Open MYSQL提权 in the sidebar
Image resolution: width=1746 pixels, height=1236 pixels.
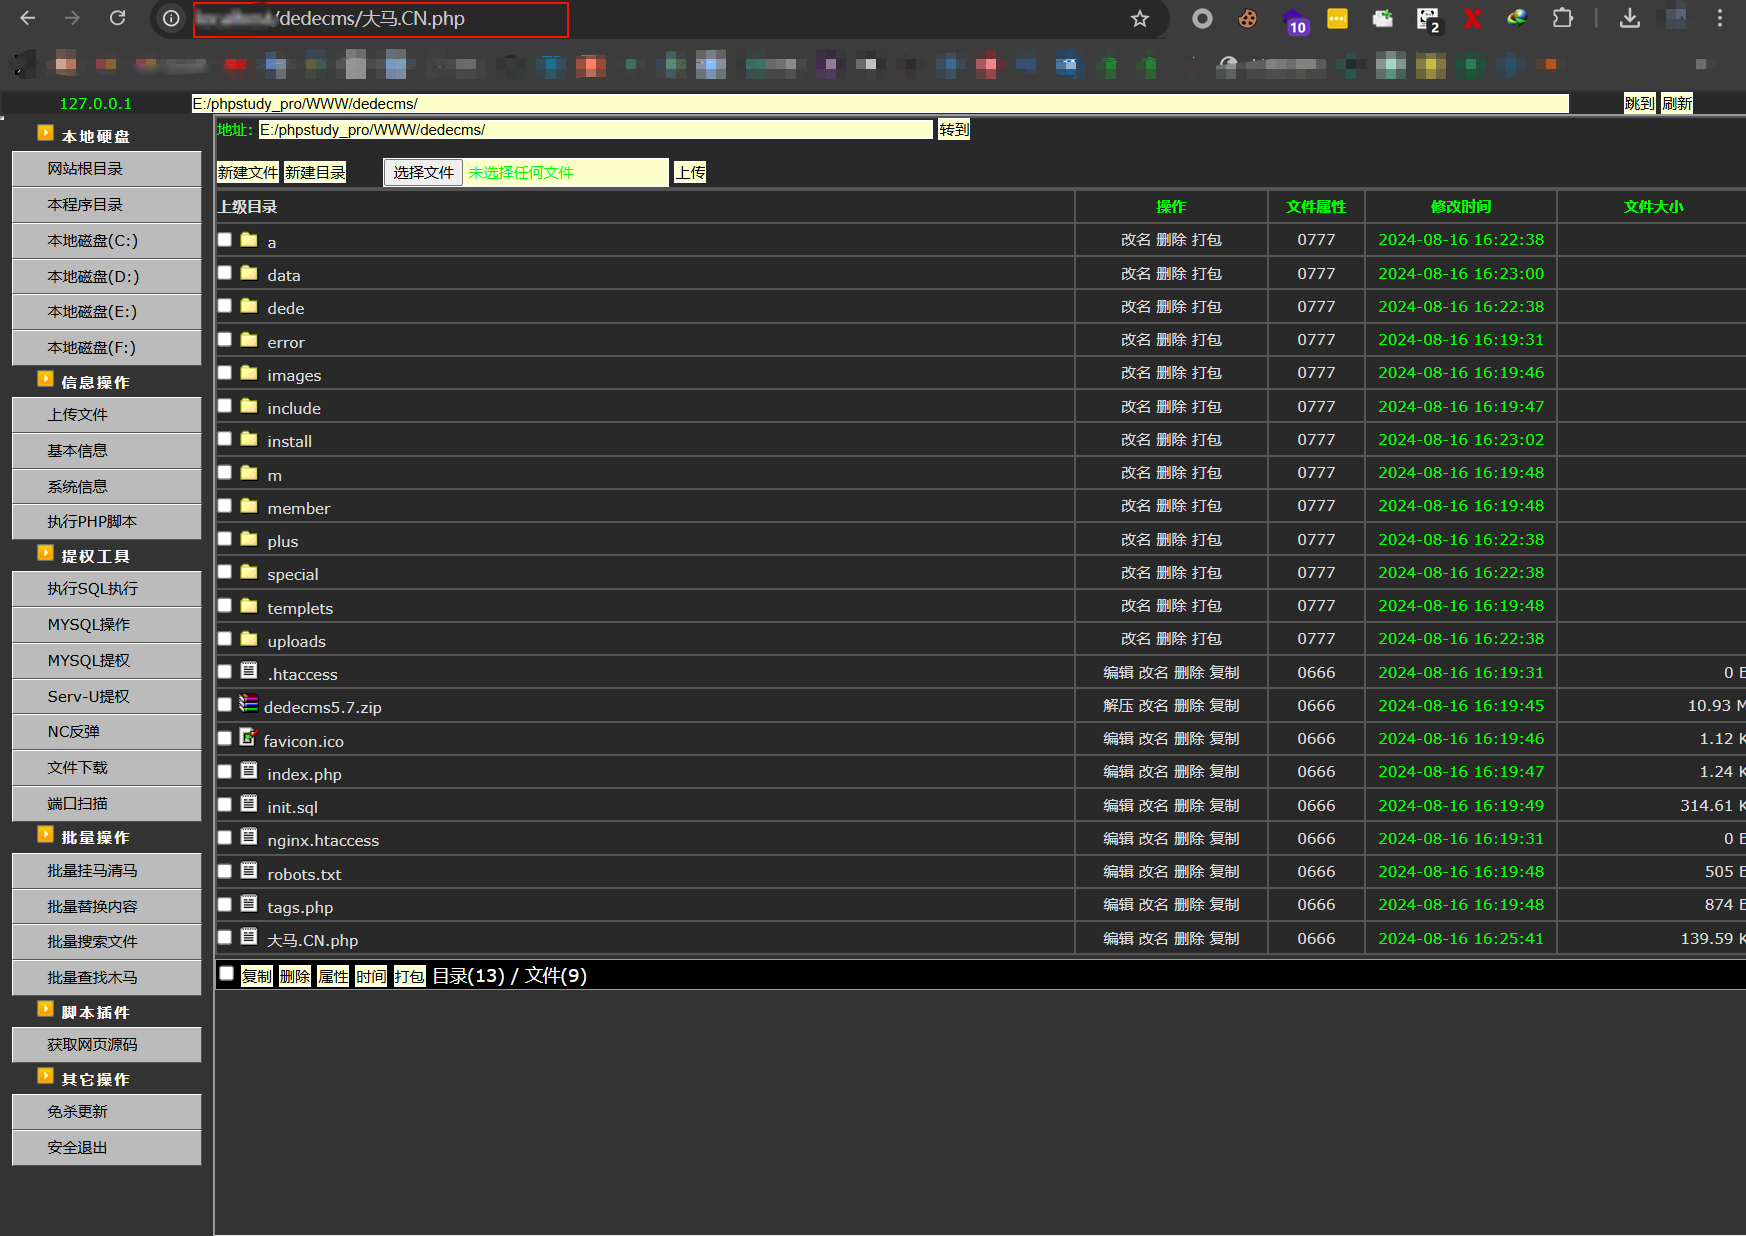(106, 661)
